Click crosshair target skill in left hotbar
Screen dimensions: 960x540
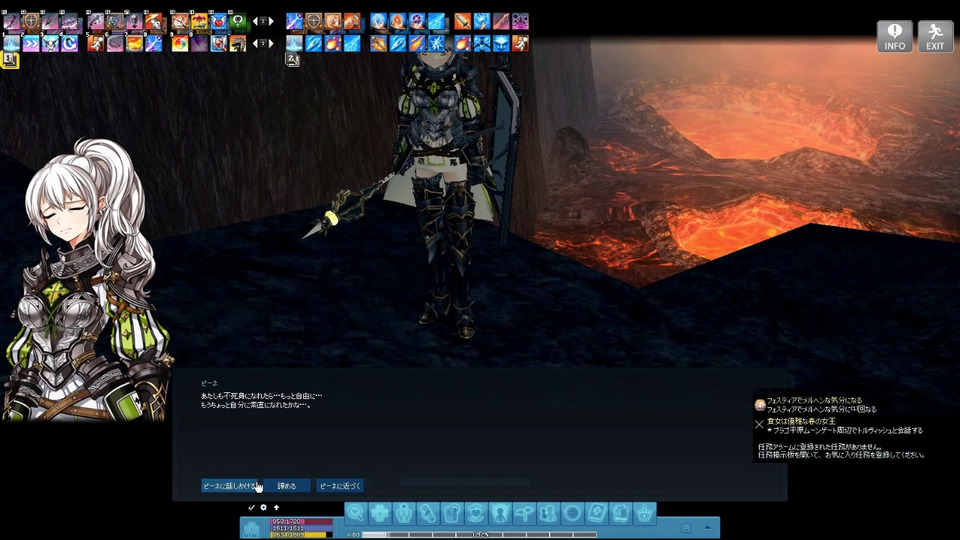point(31,21)
